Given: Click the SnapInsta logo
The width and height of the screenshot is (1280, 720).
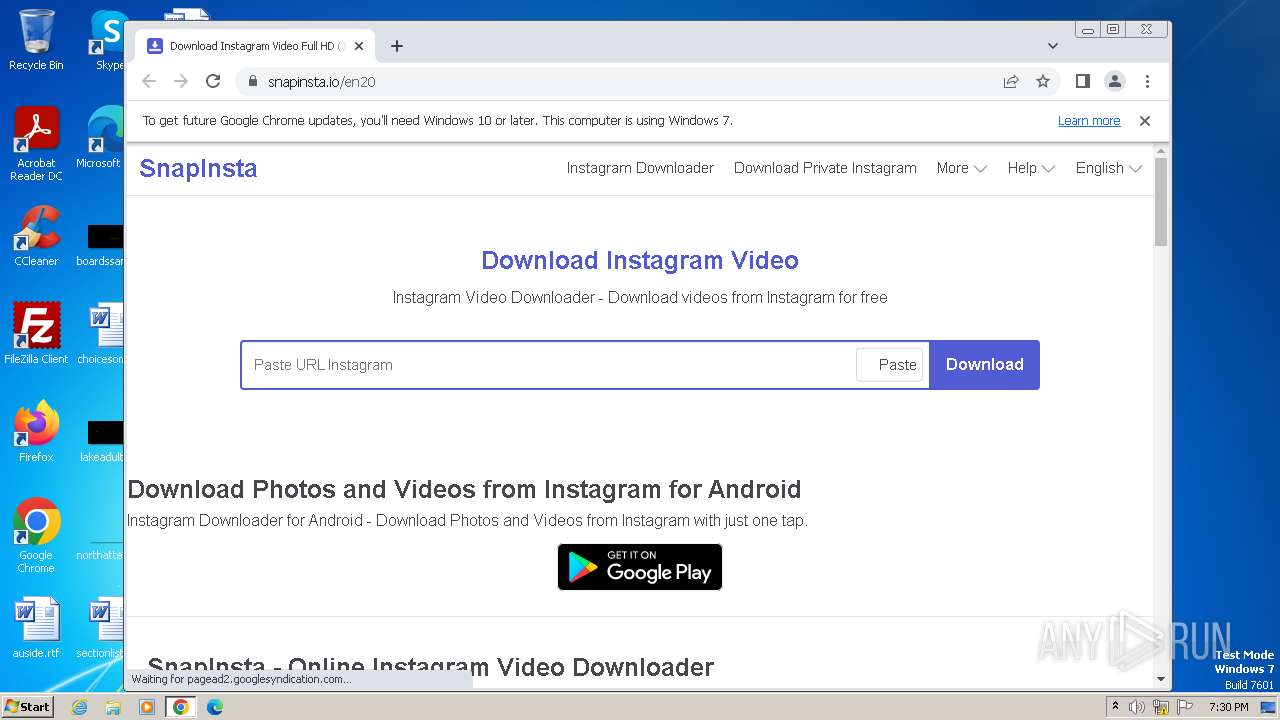Looking at the screenshot, I should (x=198, y=168).
